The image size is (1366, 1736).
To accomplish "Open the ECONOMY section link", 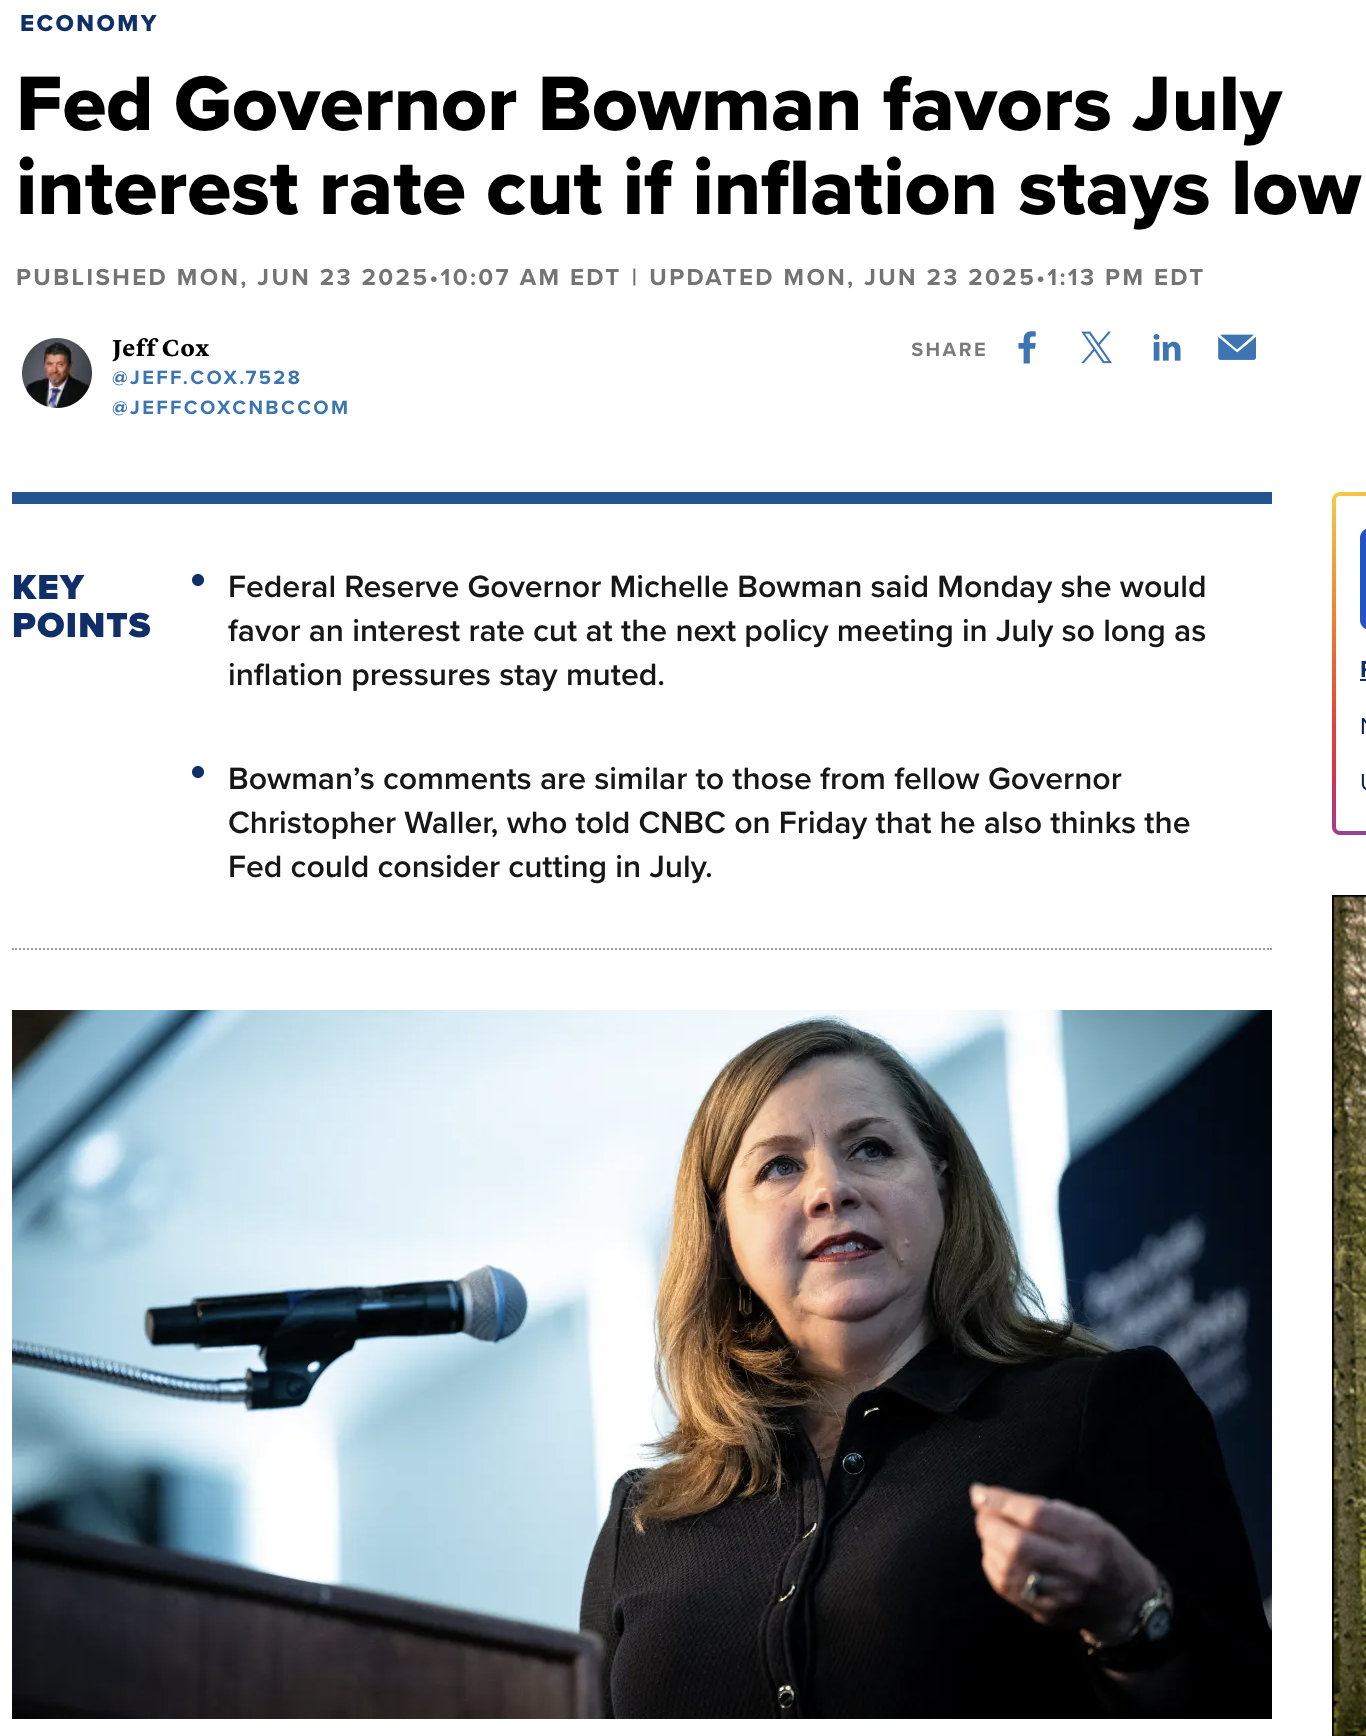I will pyautogui.click(x=88, y=23).
